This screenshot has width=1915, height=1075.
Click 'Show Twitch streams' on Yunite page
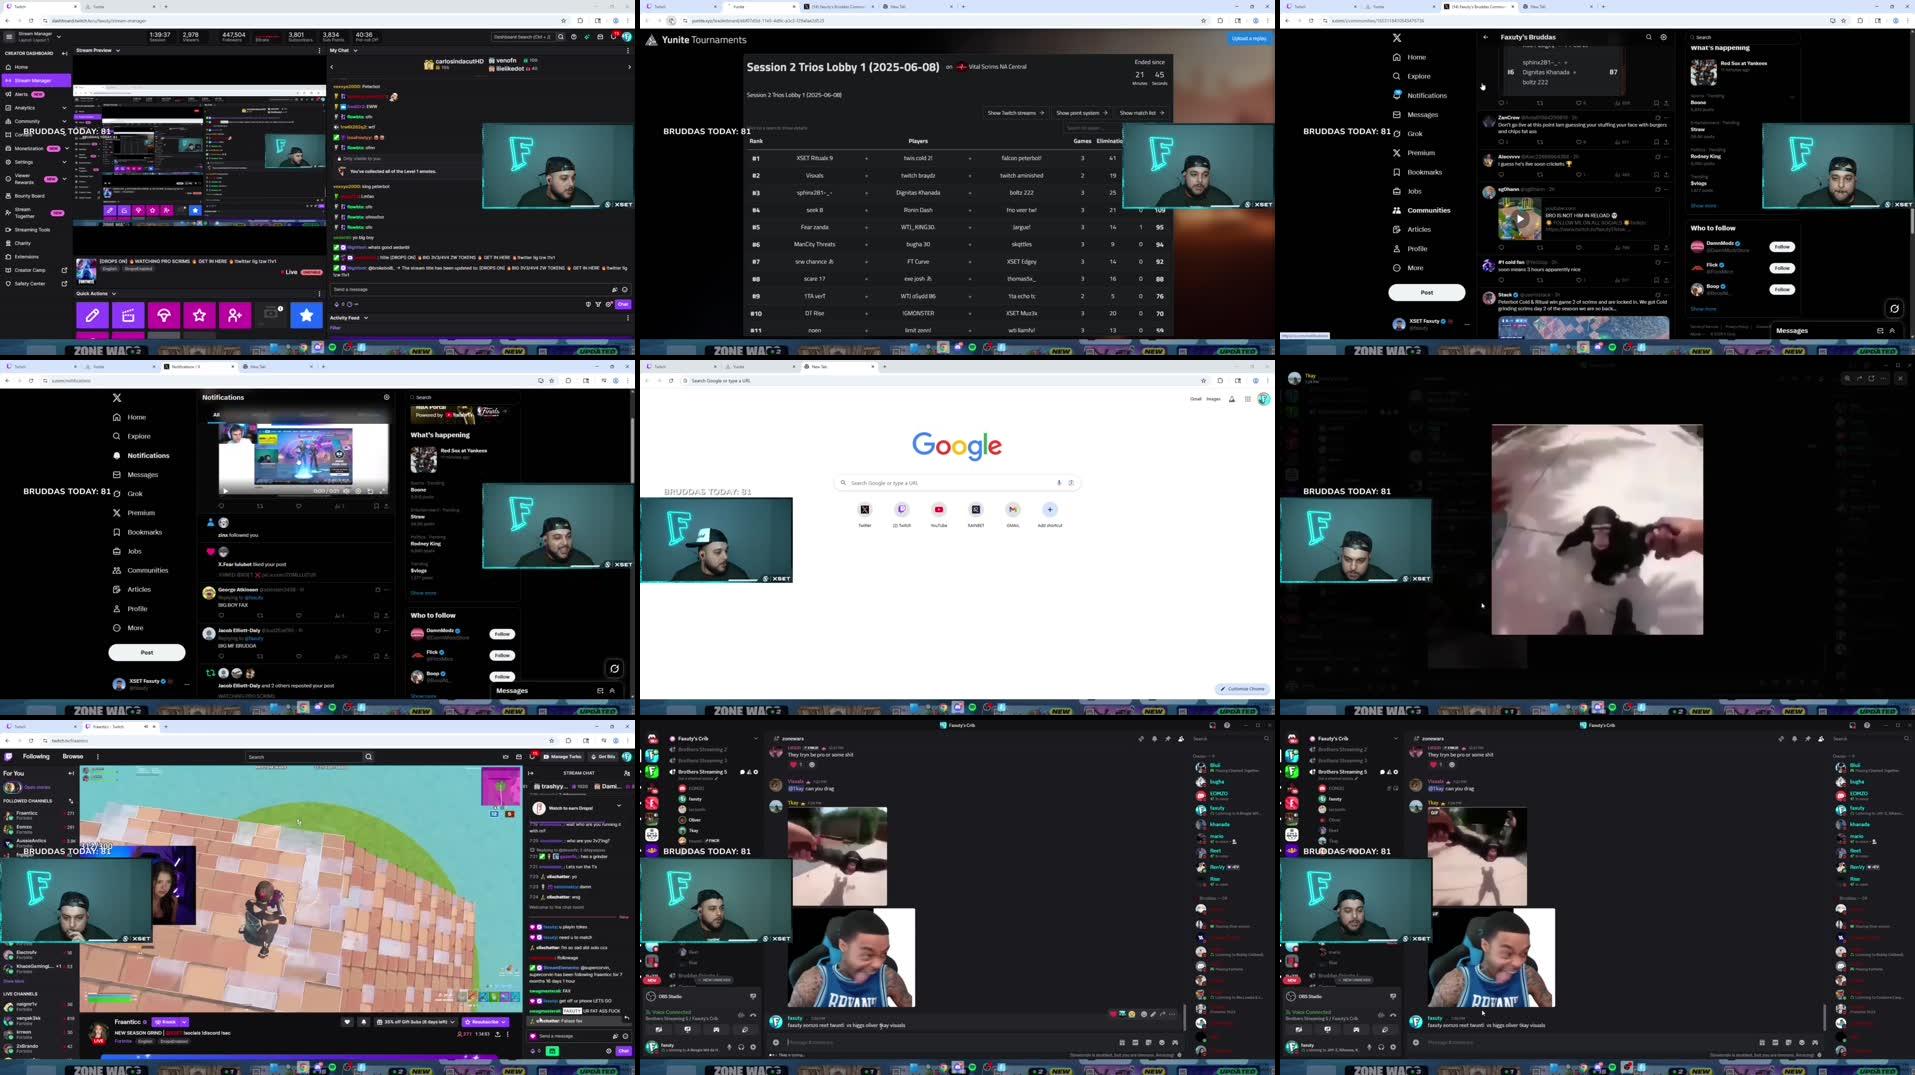pyautogui.click(x=1015, y=113)
